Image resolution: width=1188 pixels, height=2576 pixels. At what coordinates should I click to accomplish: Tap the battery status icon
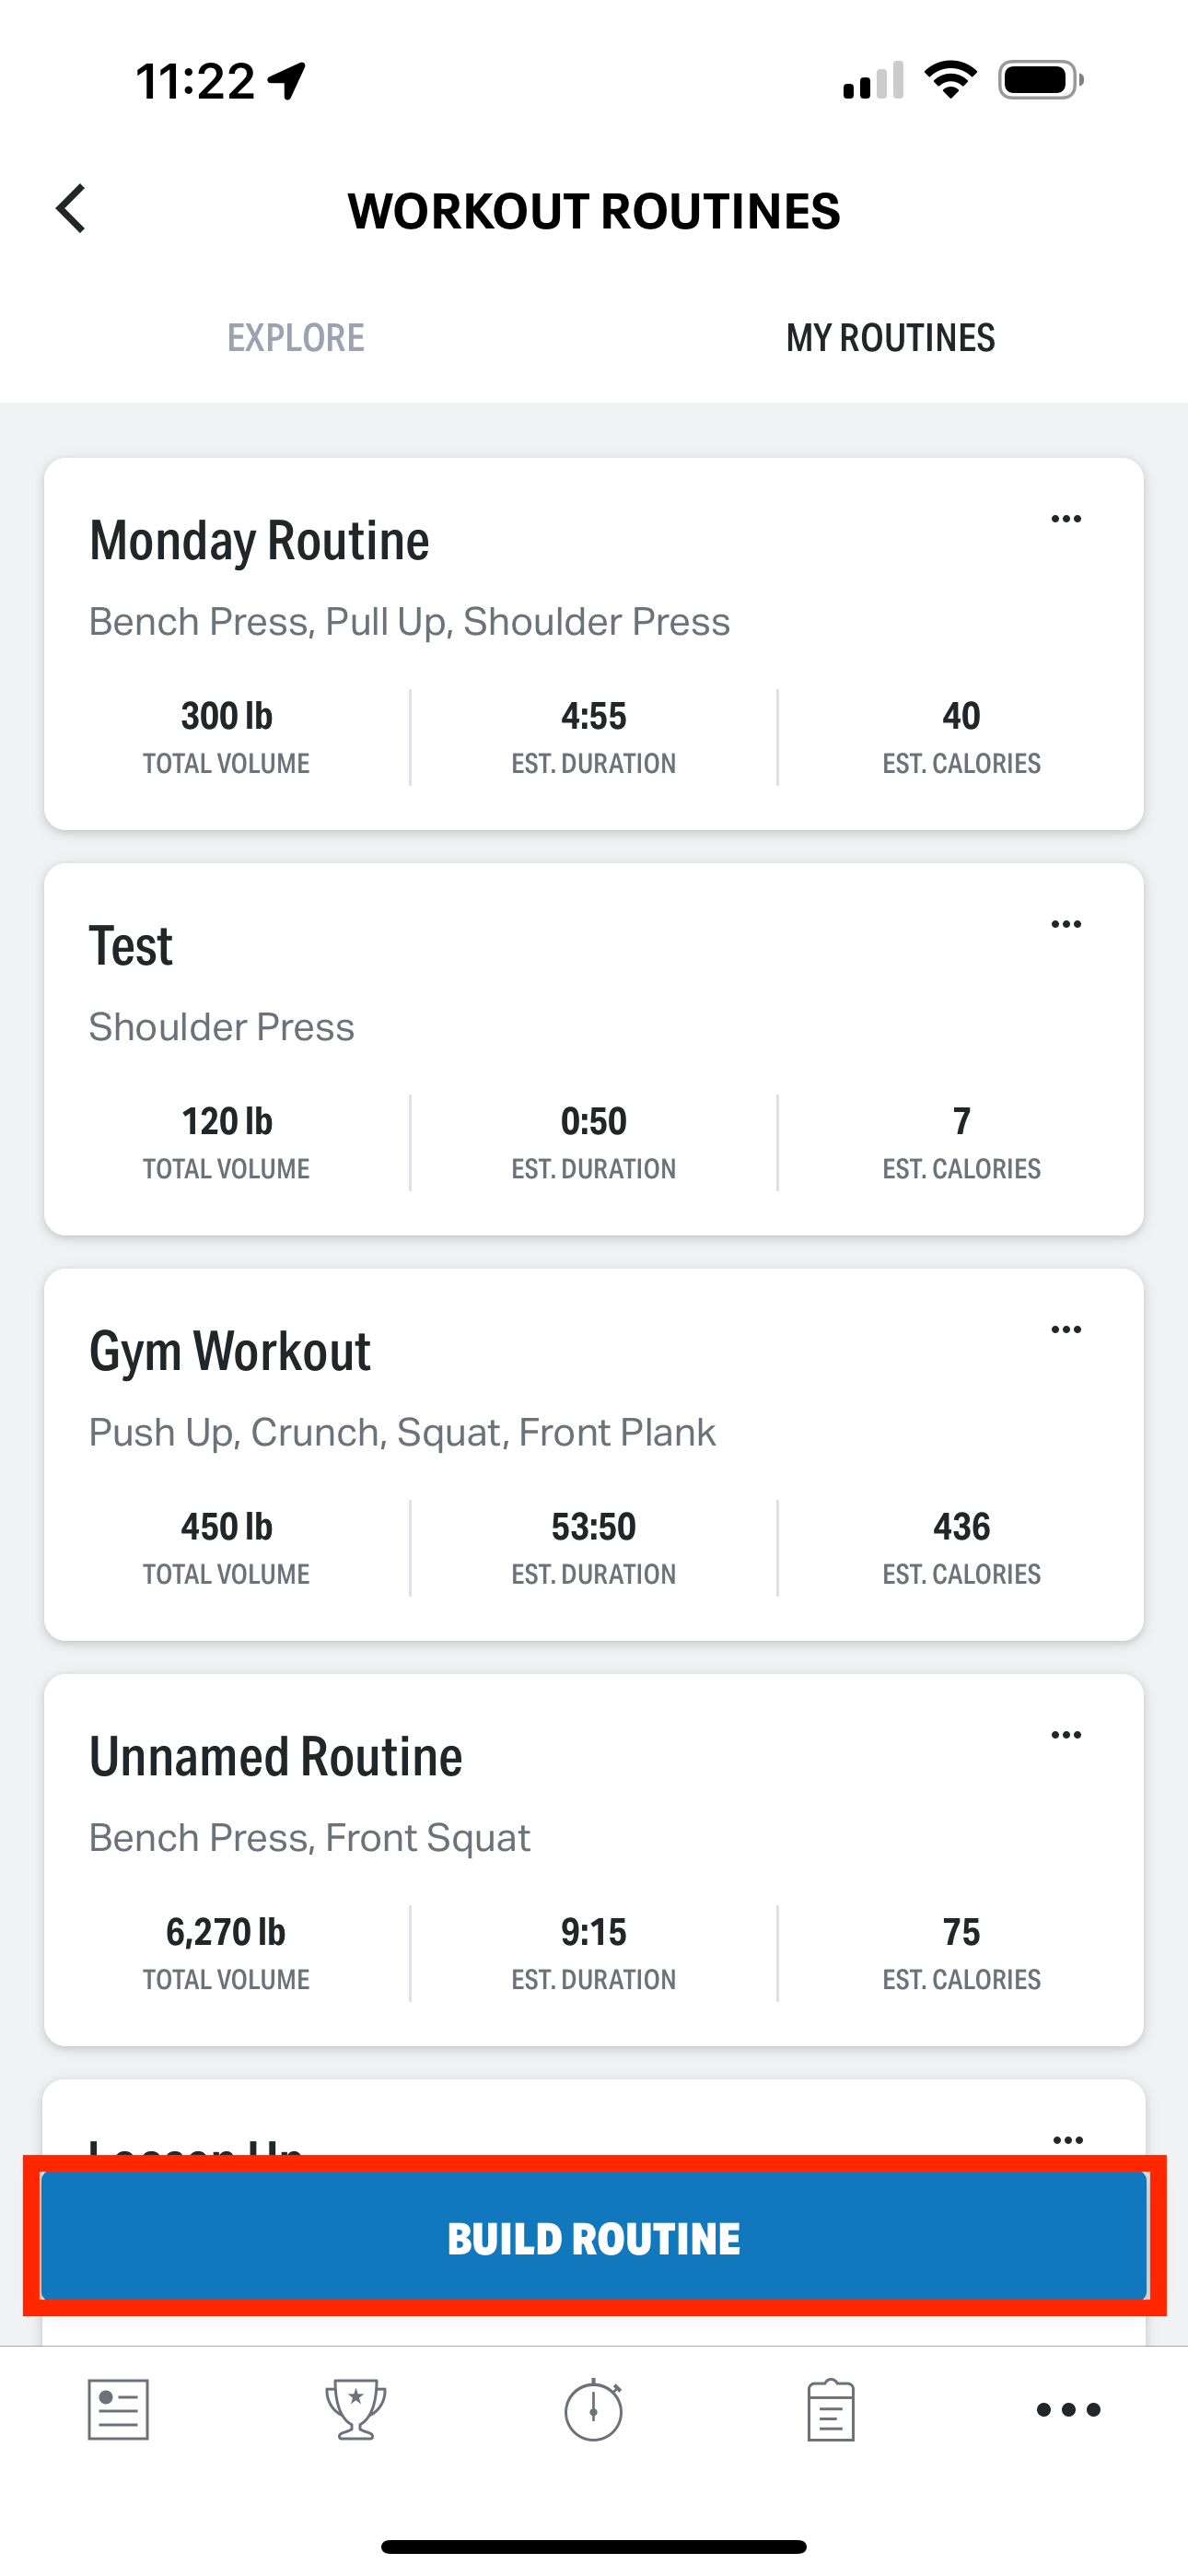(x=1040, y=80)
